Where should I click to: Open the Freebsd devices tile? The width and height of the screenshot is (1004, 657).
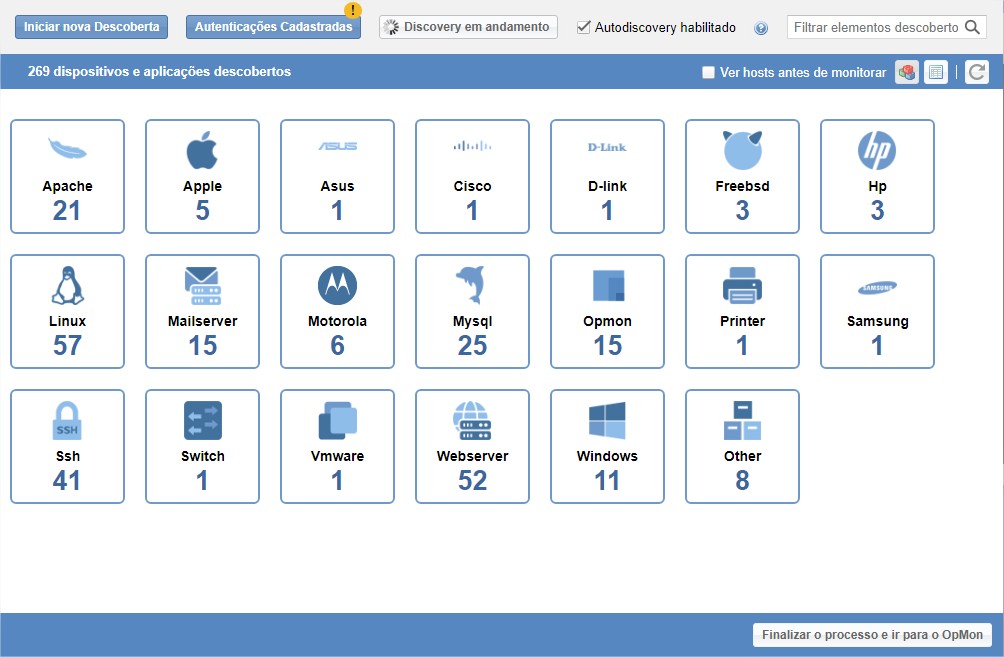point(742,176)
